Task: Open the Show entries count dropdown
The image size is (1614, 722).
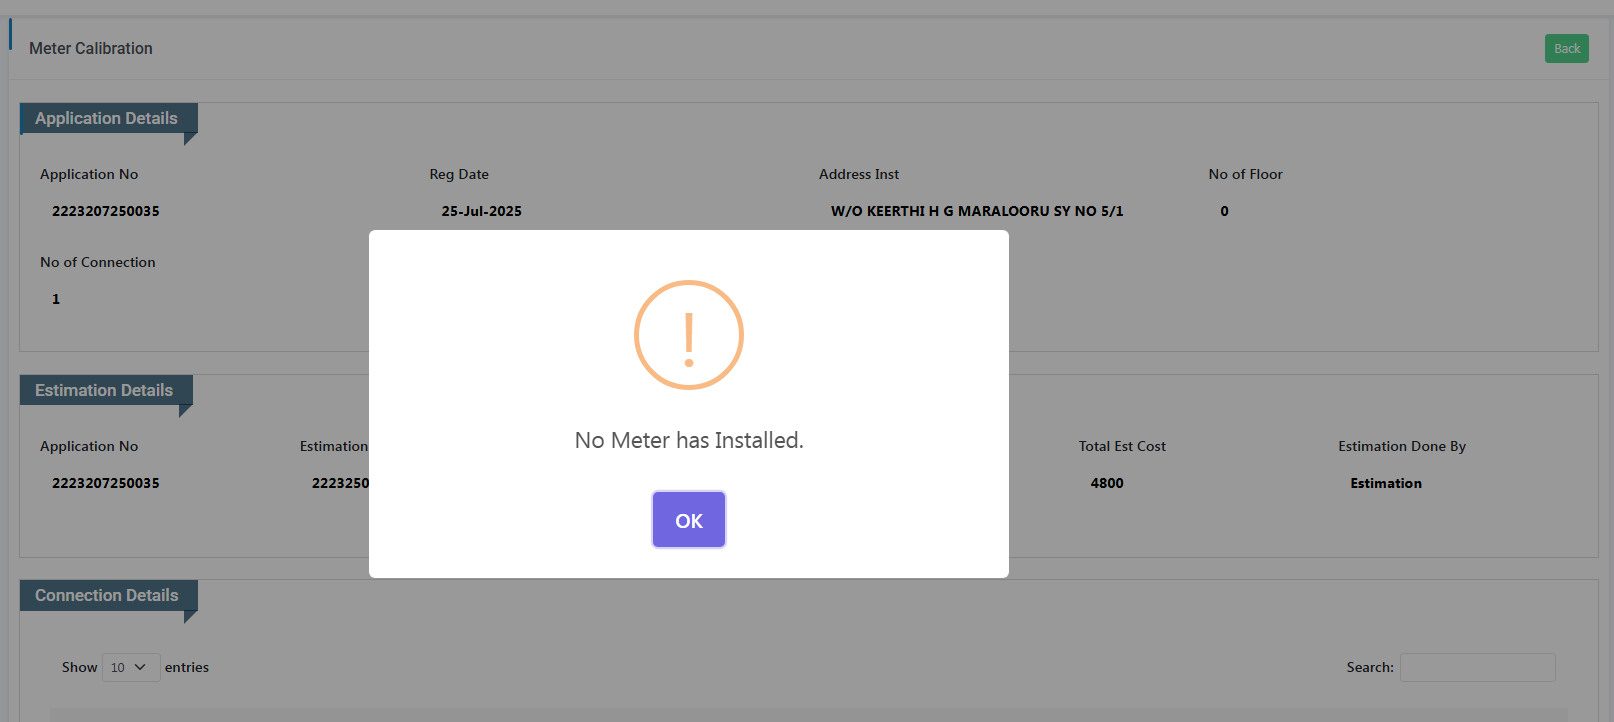Action: [131, 667]
